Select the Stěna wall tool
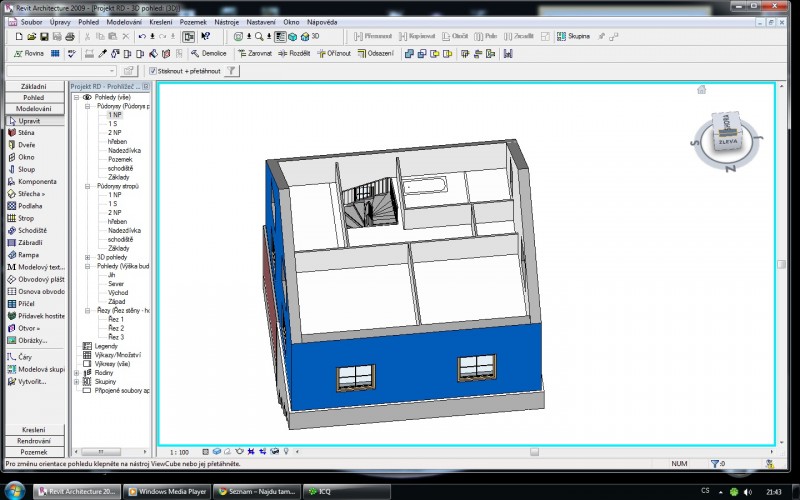Image resolution: width=800 pixels, height=500 pixels. point(27,132)
